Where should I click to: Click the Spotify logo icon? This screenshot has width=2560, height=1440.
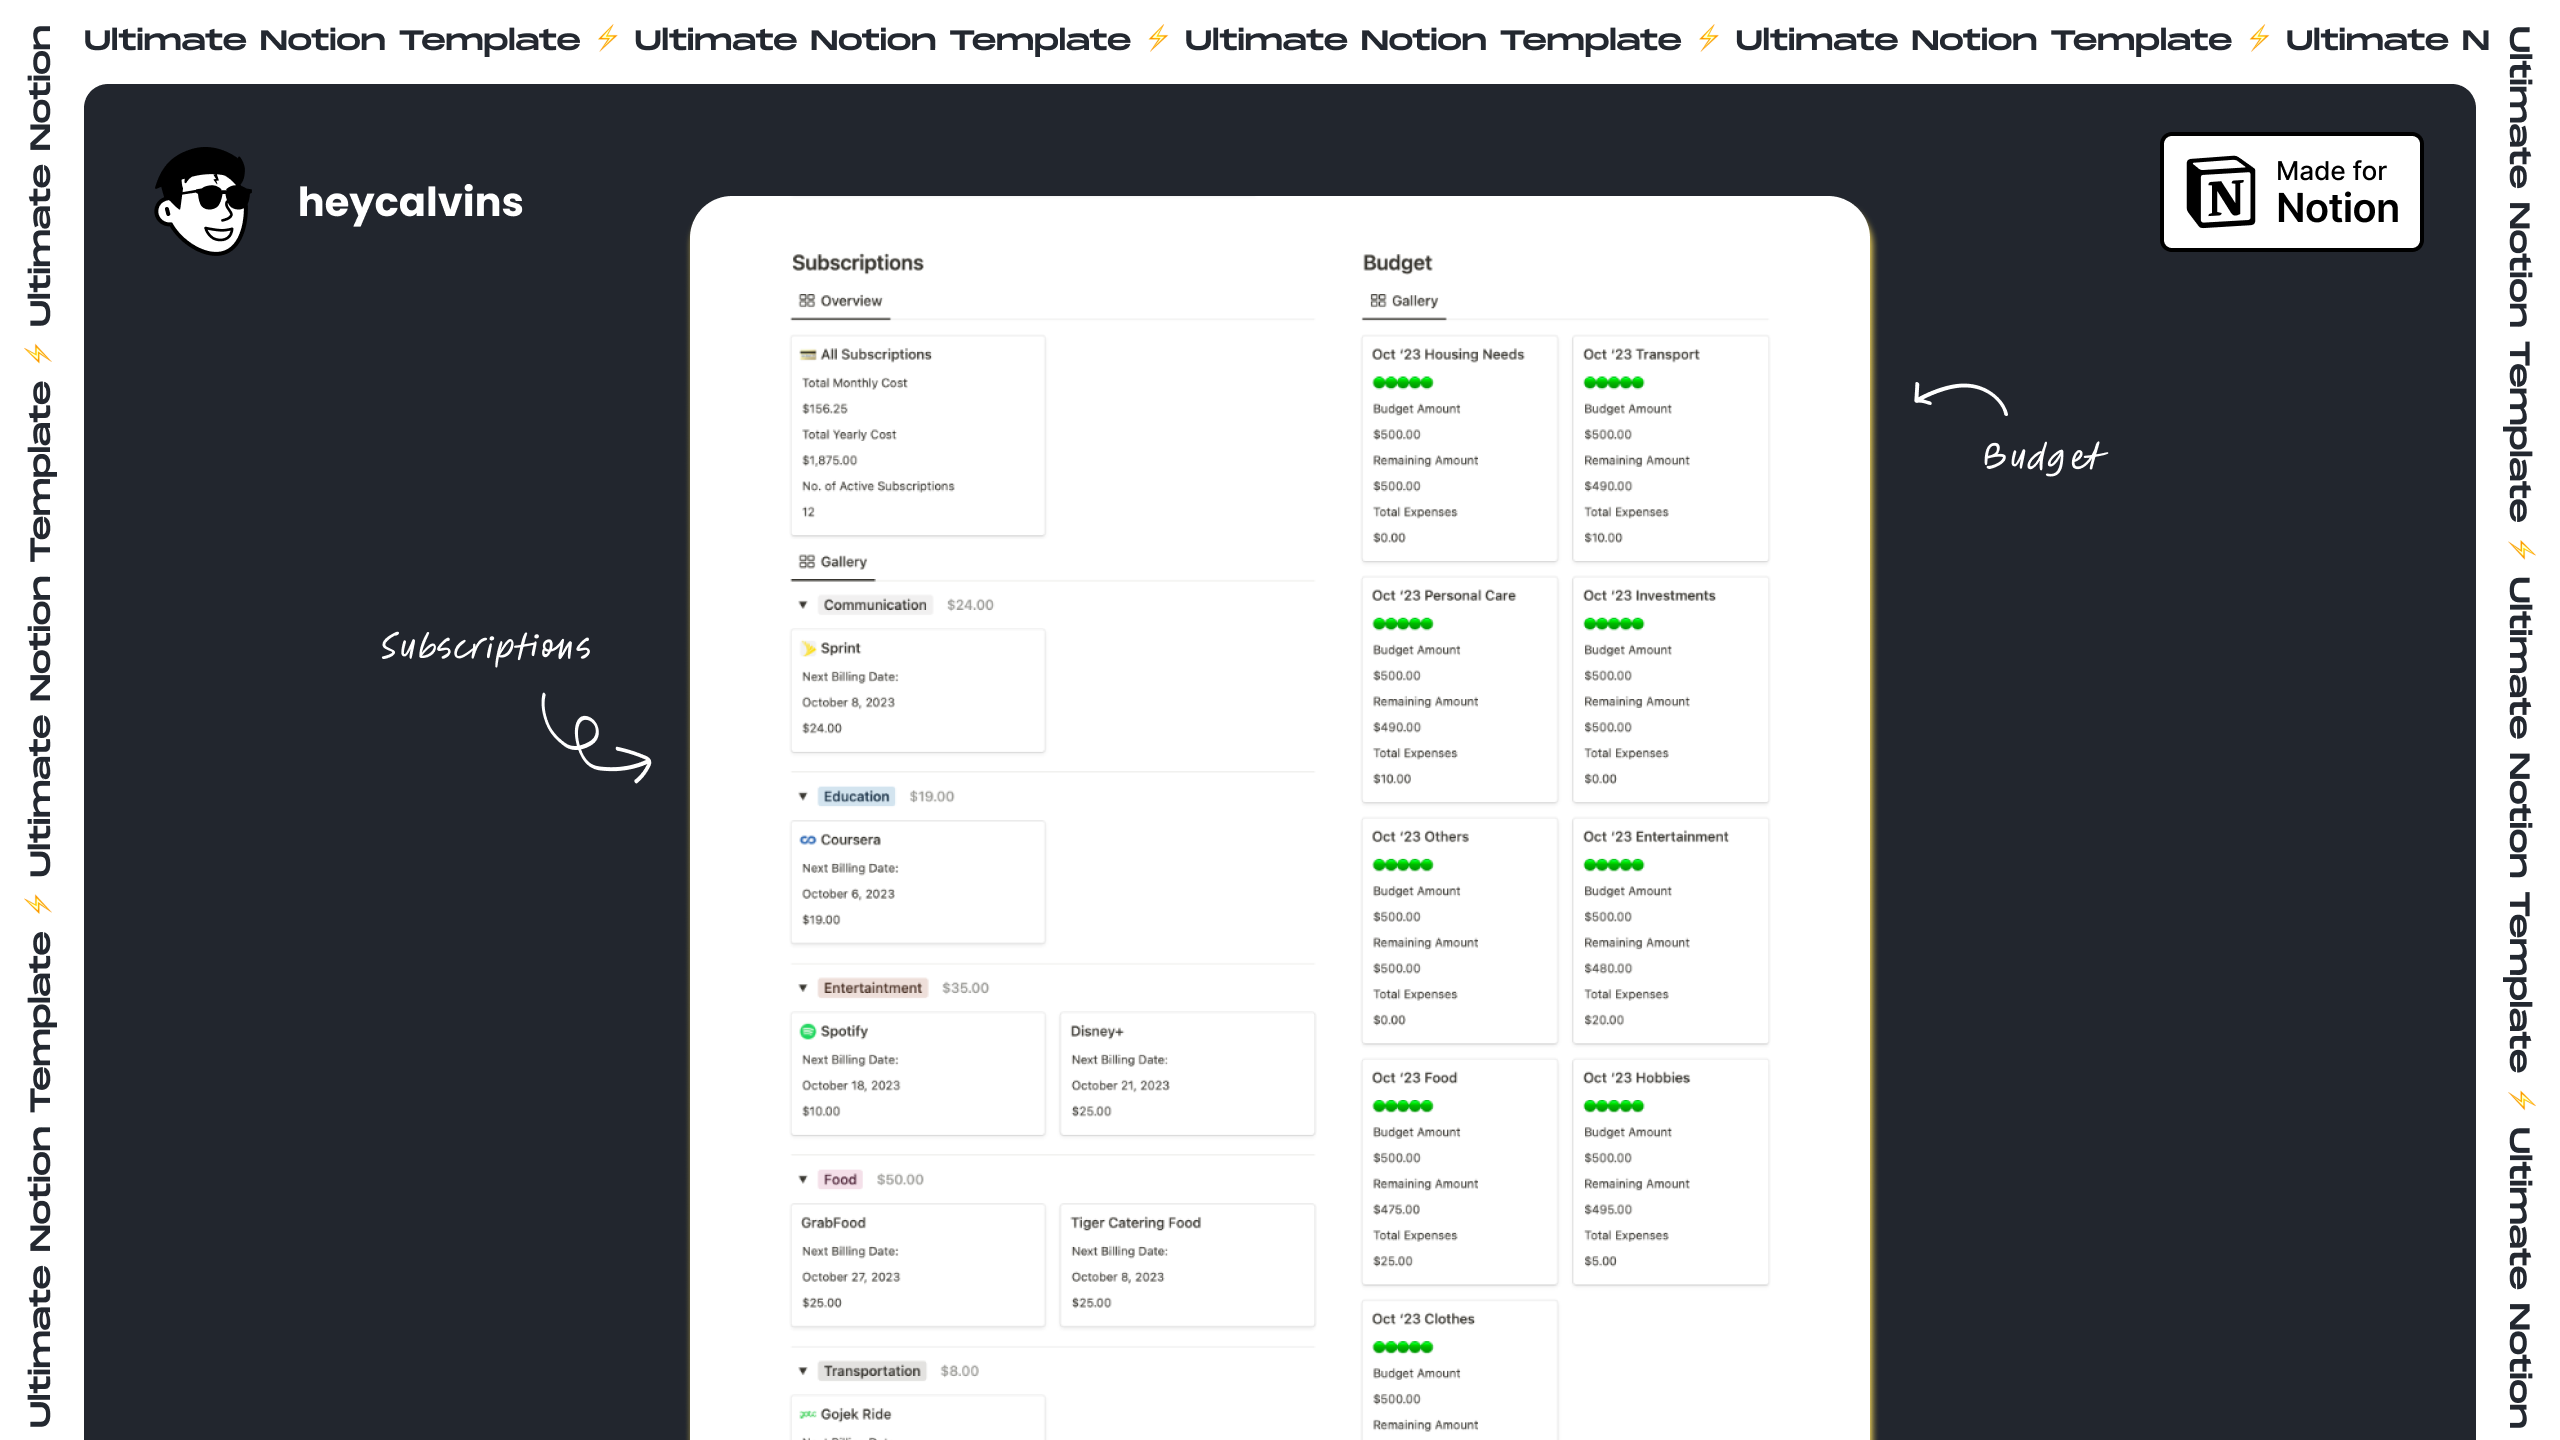coord(808,1031)
